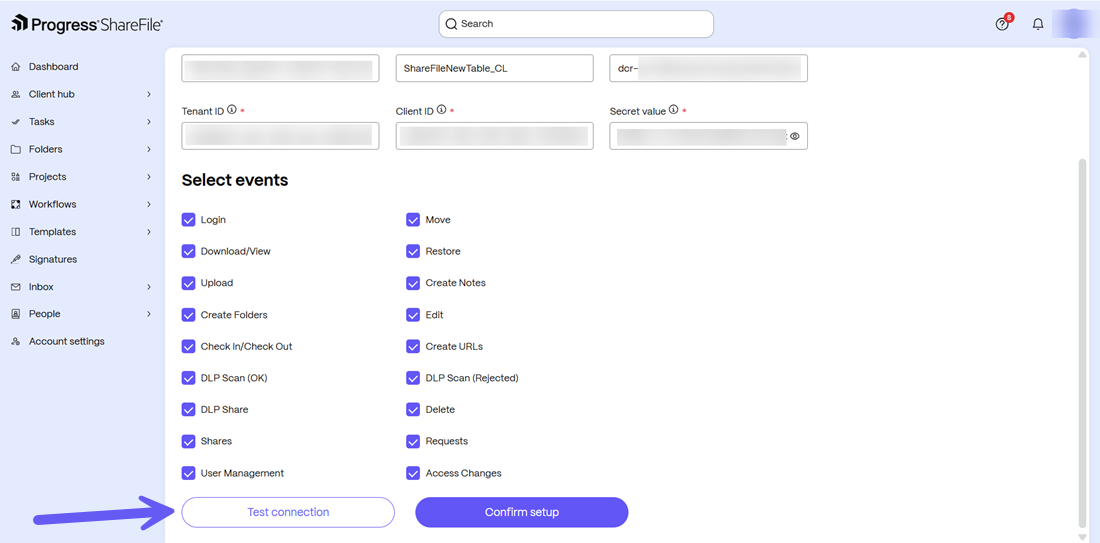Screen dimensions: 1100x543
Task: Click the Tenant ID info icon
Action: (x=232, y=110)
